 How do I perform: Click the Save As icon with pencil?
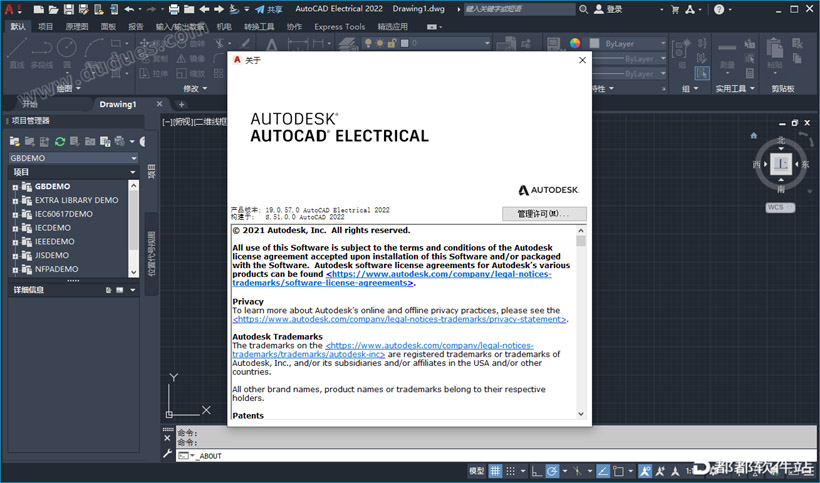[x=83, y=9]
